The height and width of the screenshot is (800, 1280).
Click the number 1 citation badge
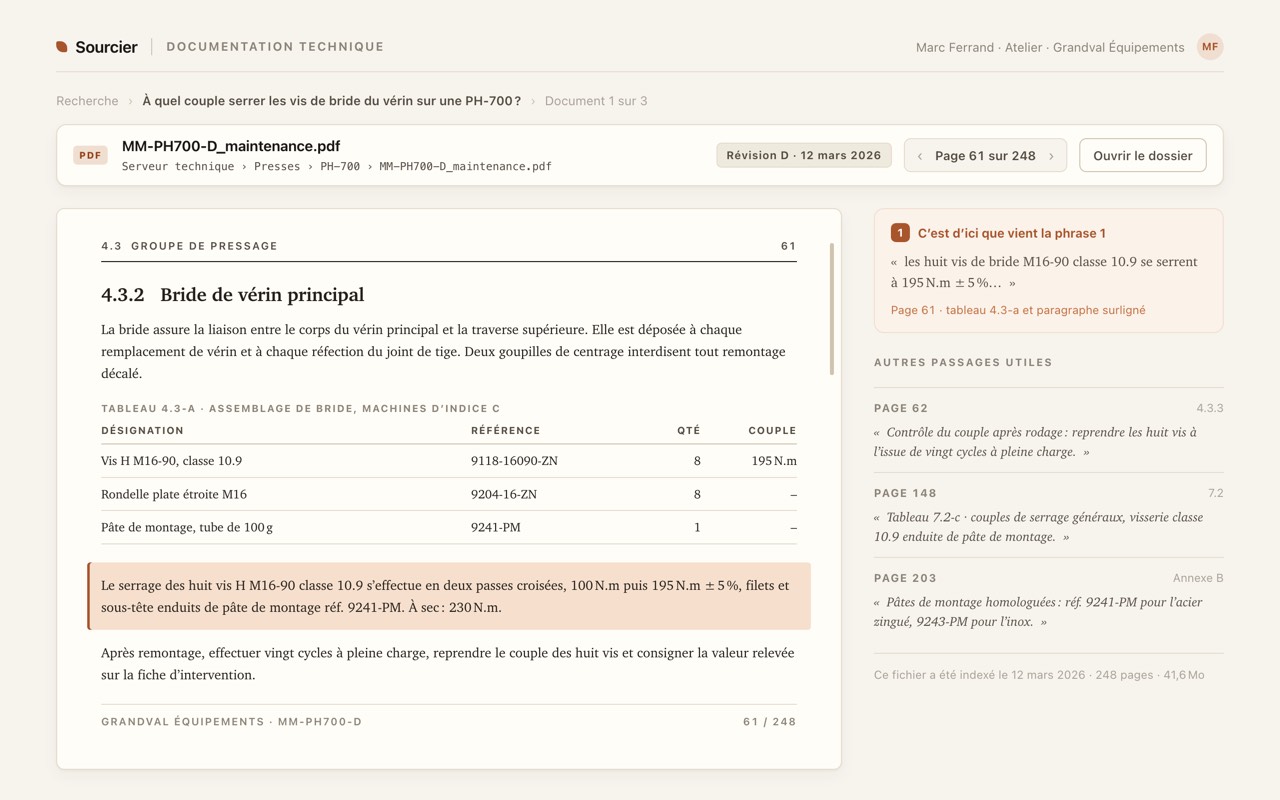[x=900, y=233]
